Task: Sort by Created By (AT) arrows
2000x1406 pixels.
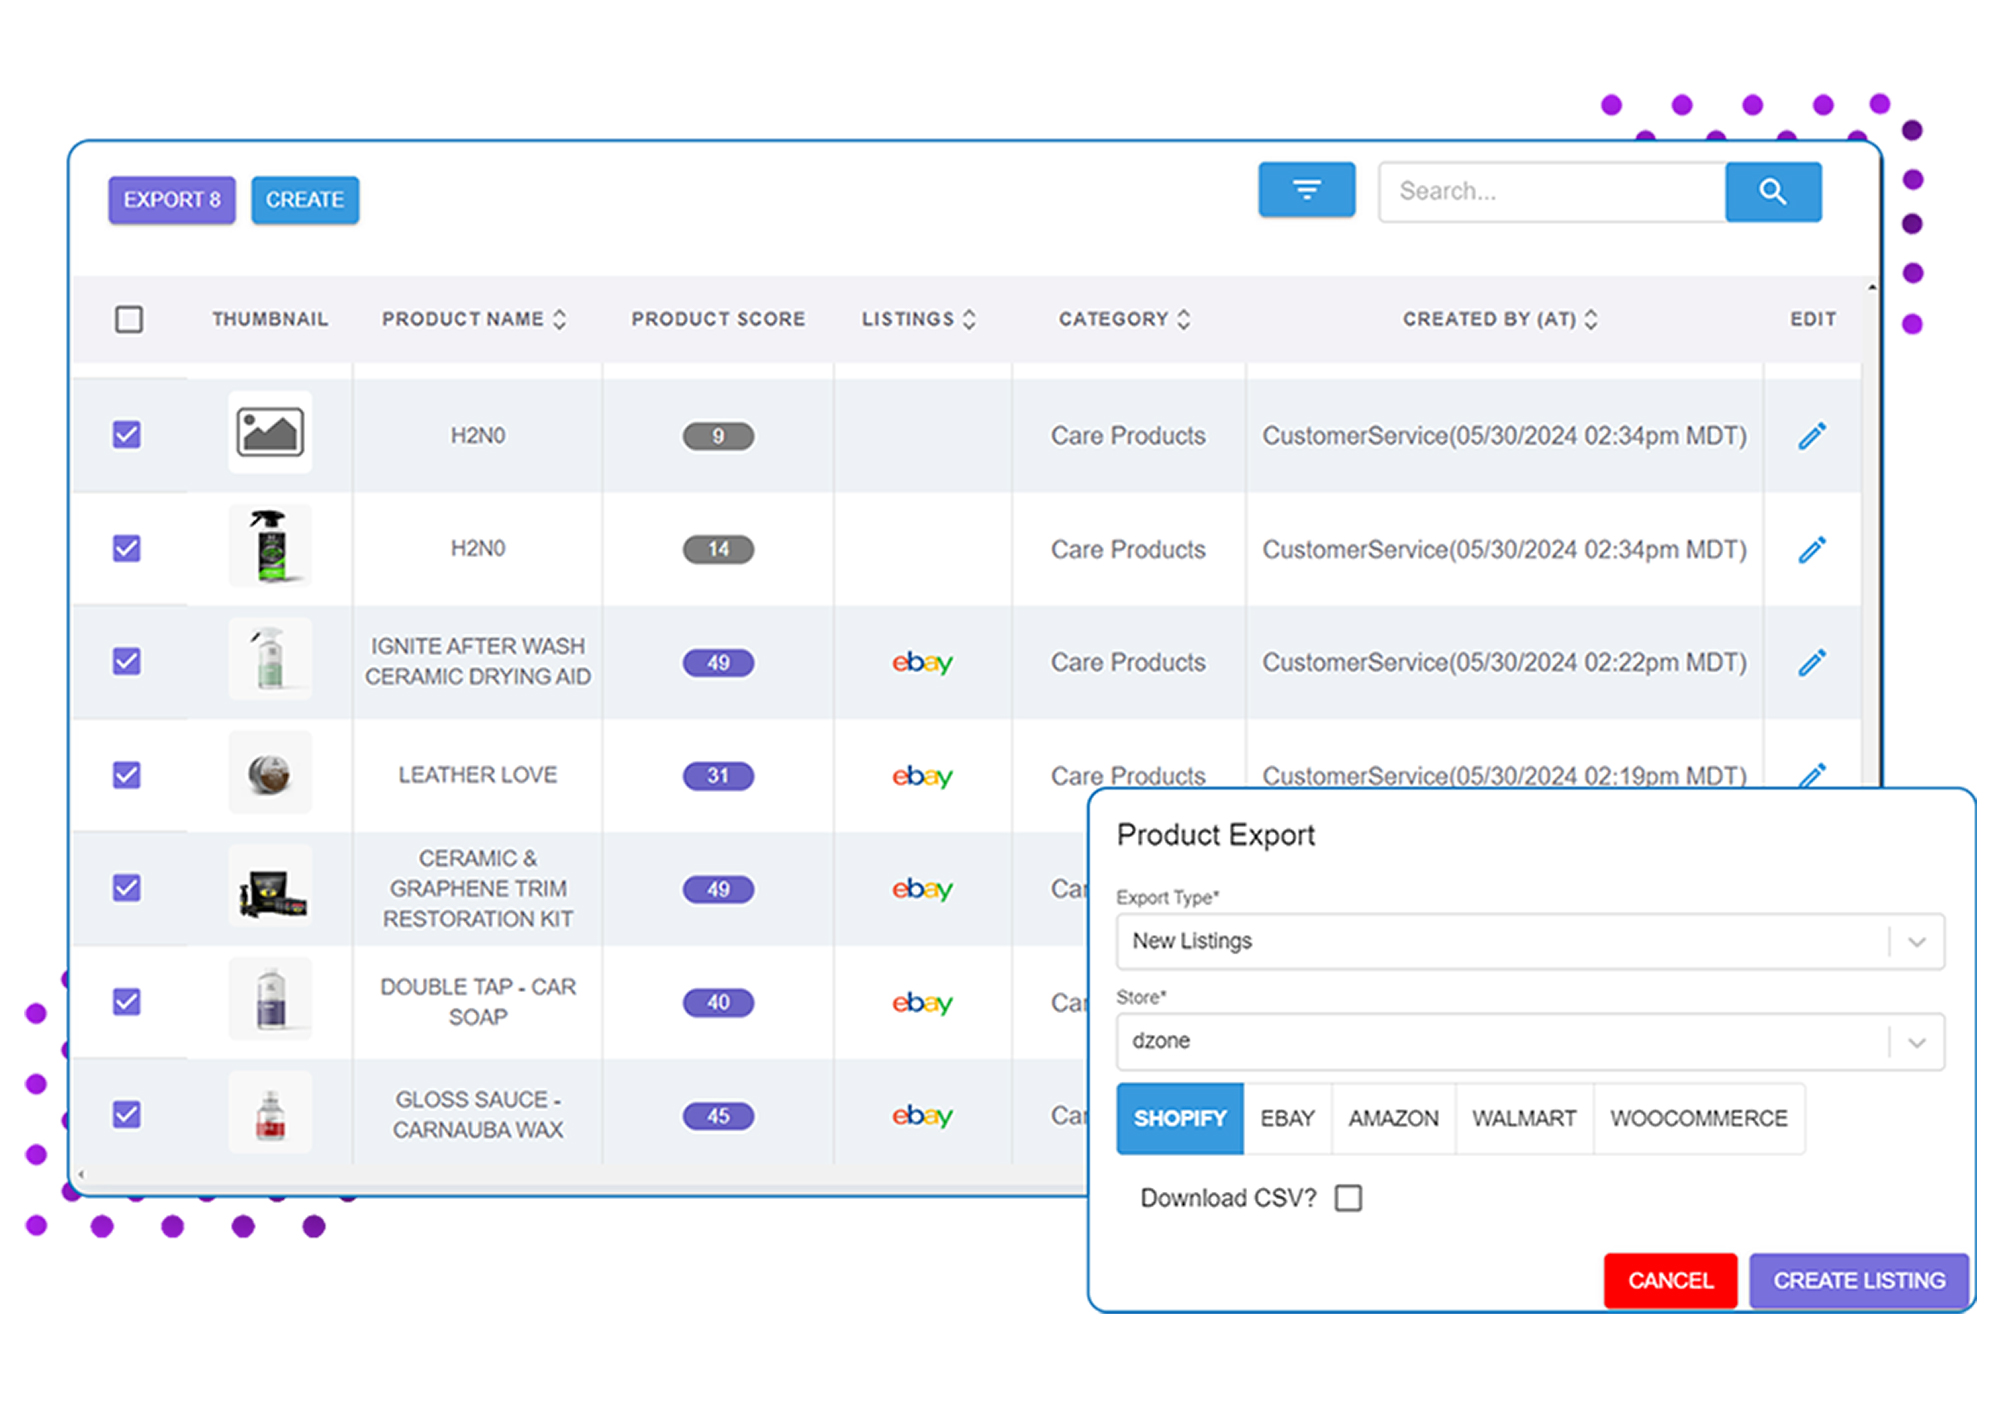Action: tap(1591, 320)
